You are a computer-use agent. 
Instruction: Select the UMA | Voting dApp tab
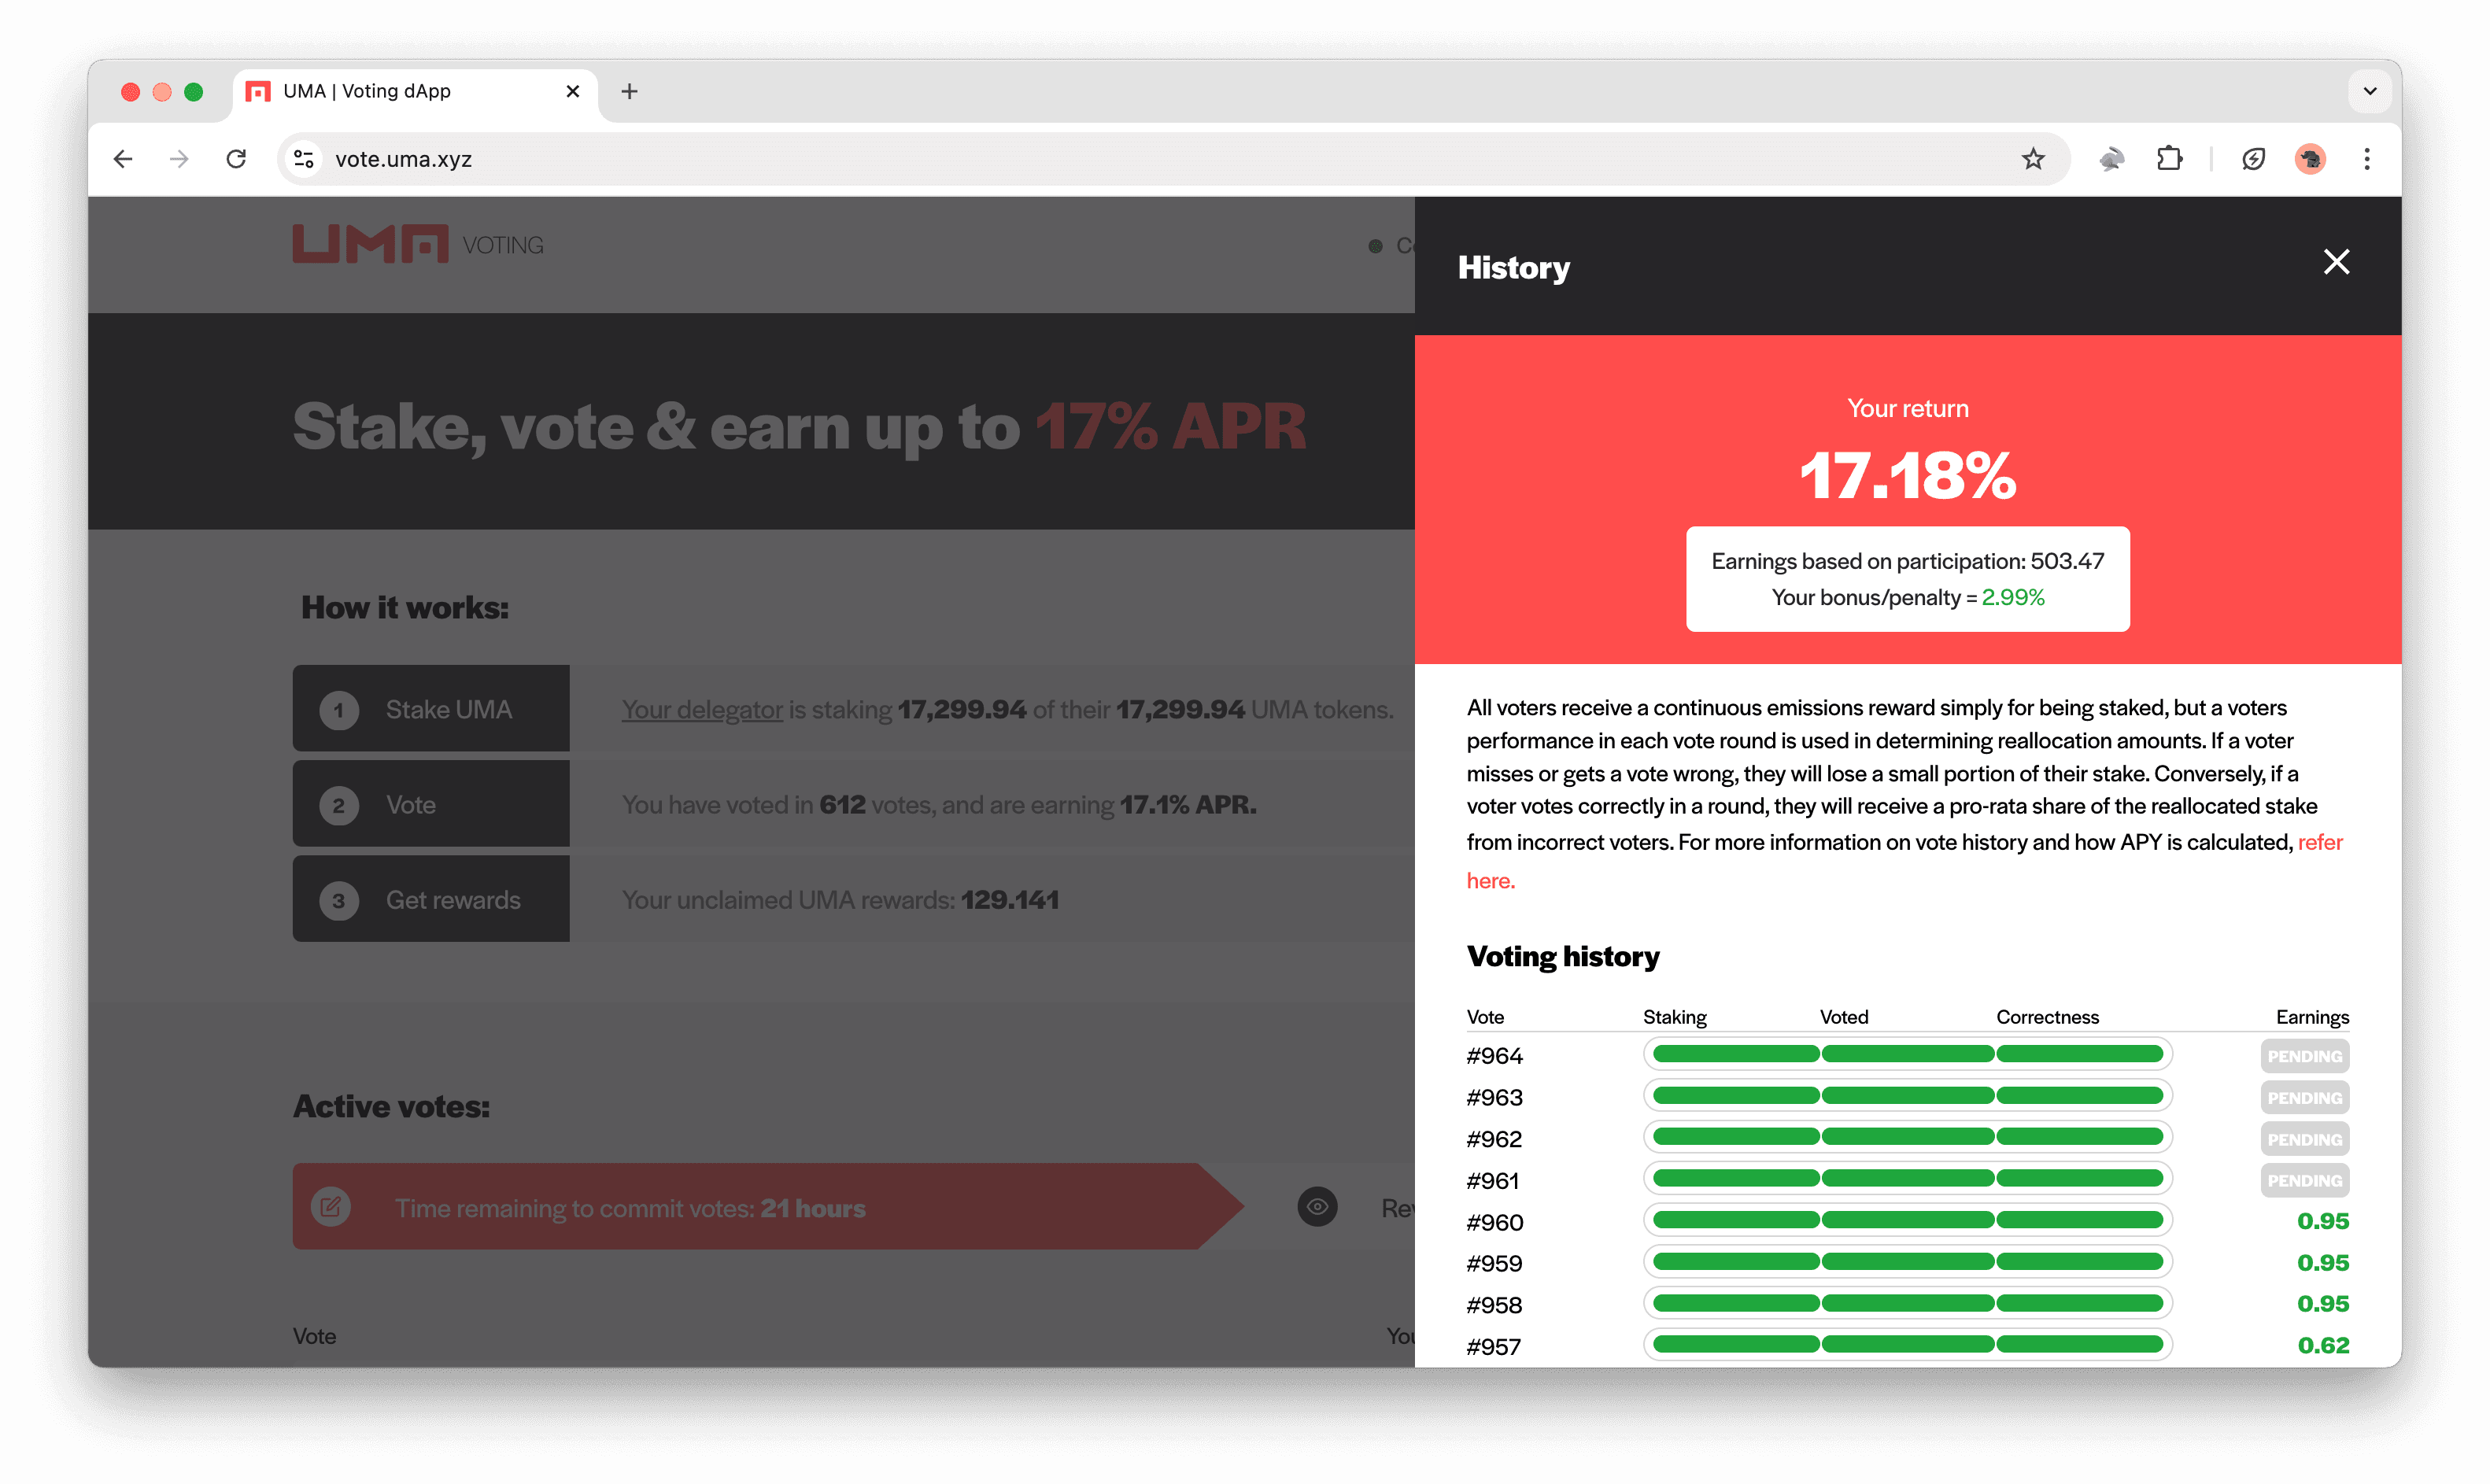(415, 91)
